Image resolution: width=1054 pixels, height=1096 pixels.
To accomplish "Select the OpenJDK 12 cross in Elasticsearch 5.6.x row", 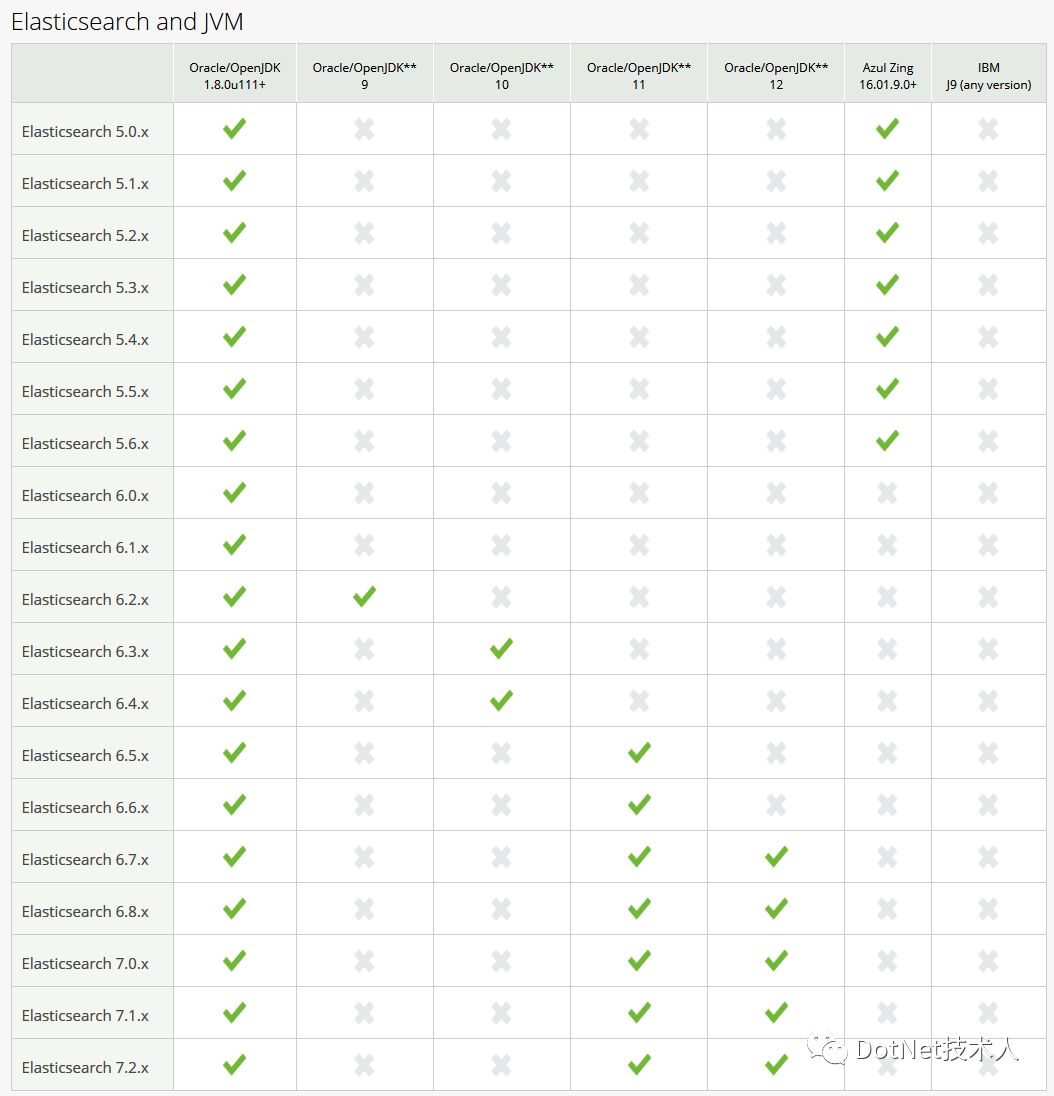I will pyautogui.click(x=776, y=441).
